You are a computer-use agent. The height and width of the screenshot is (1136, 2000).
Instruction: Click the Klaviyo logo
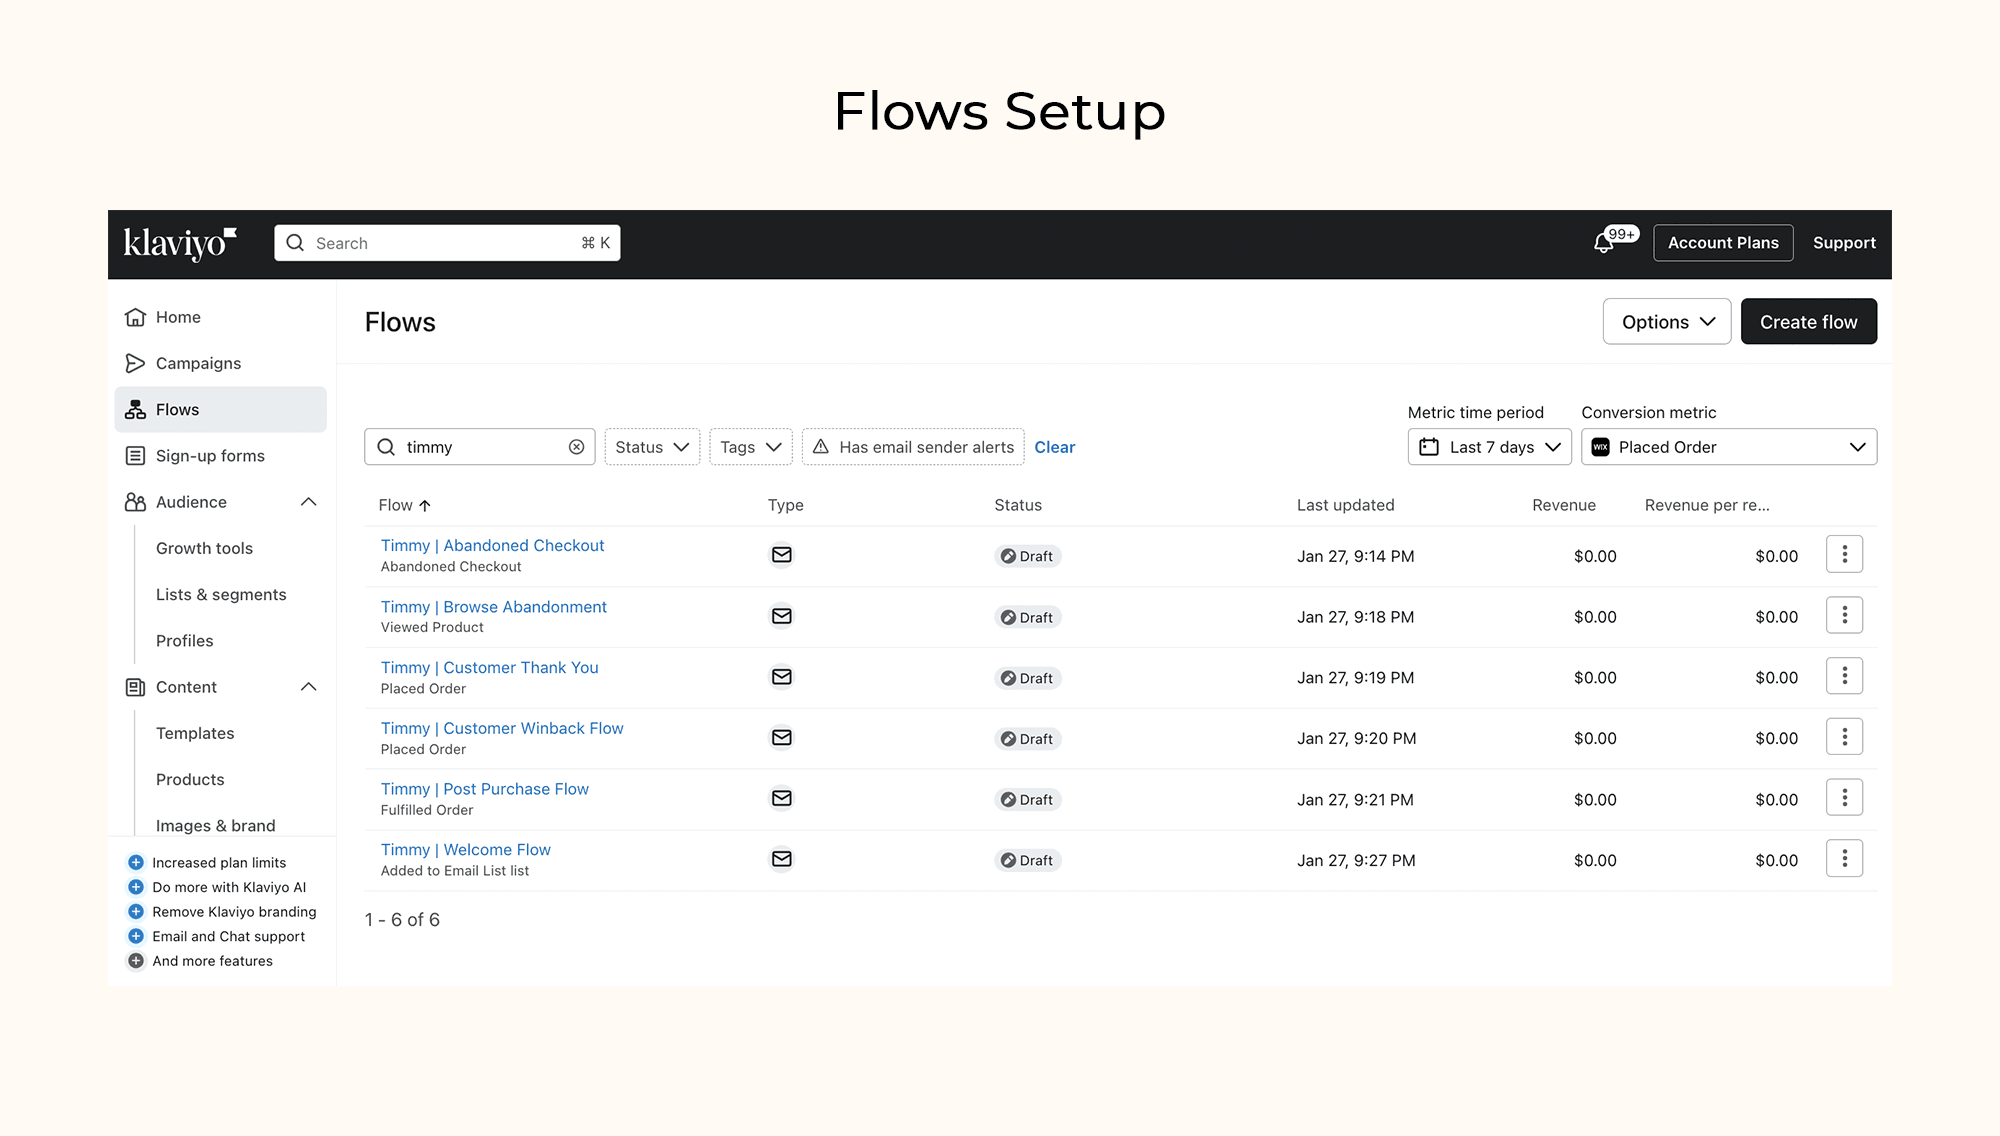180,243
